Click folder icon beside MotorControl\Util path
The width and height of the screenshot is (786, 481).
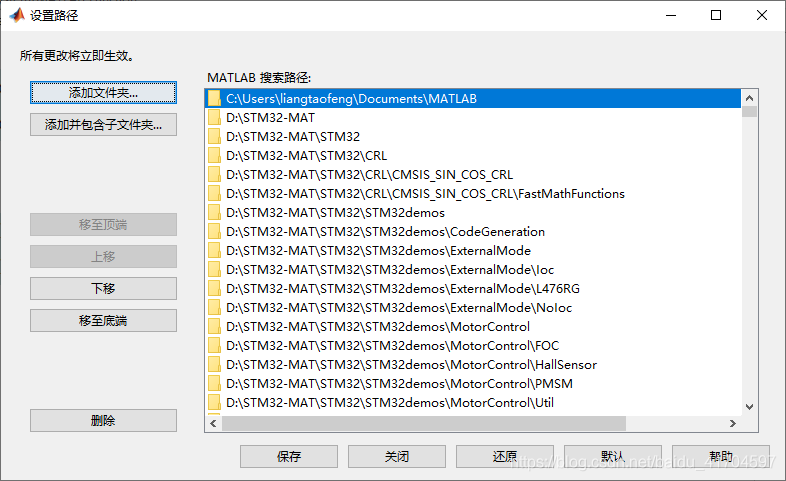point(214,402)
